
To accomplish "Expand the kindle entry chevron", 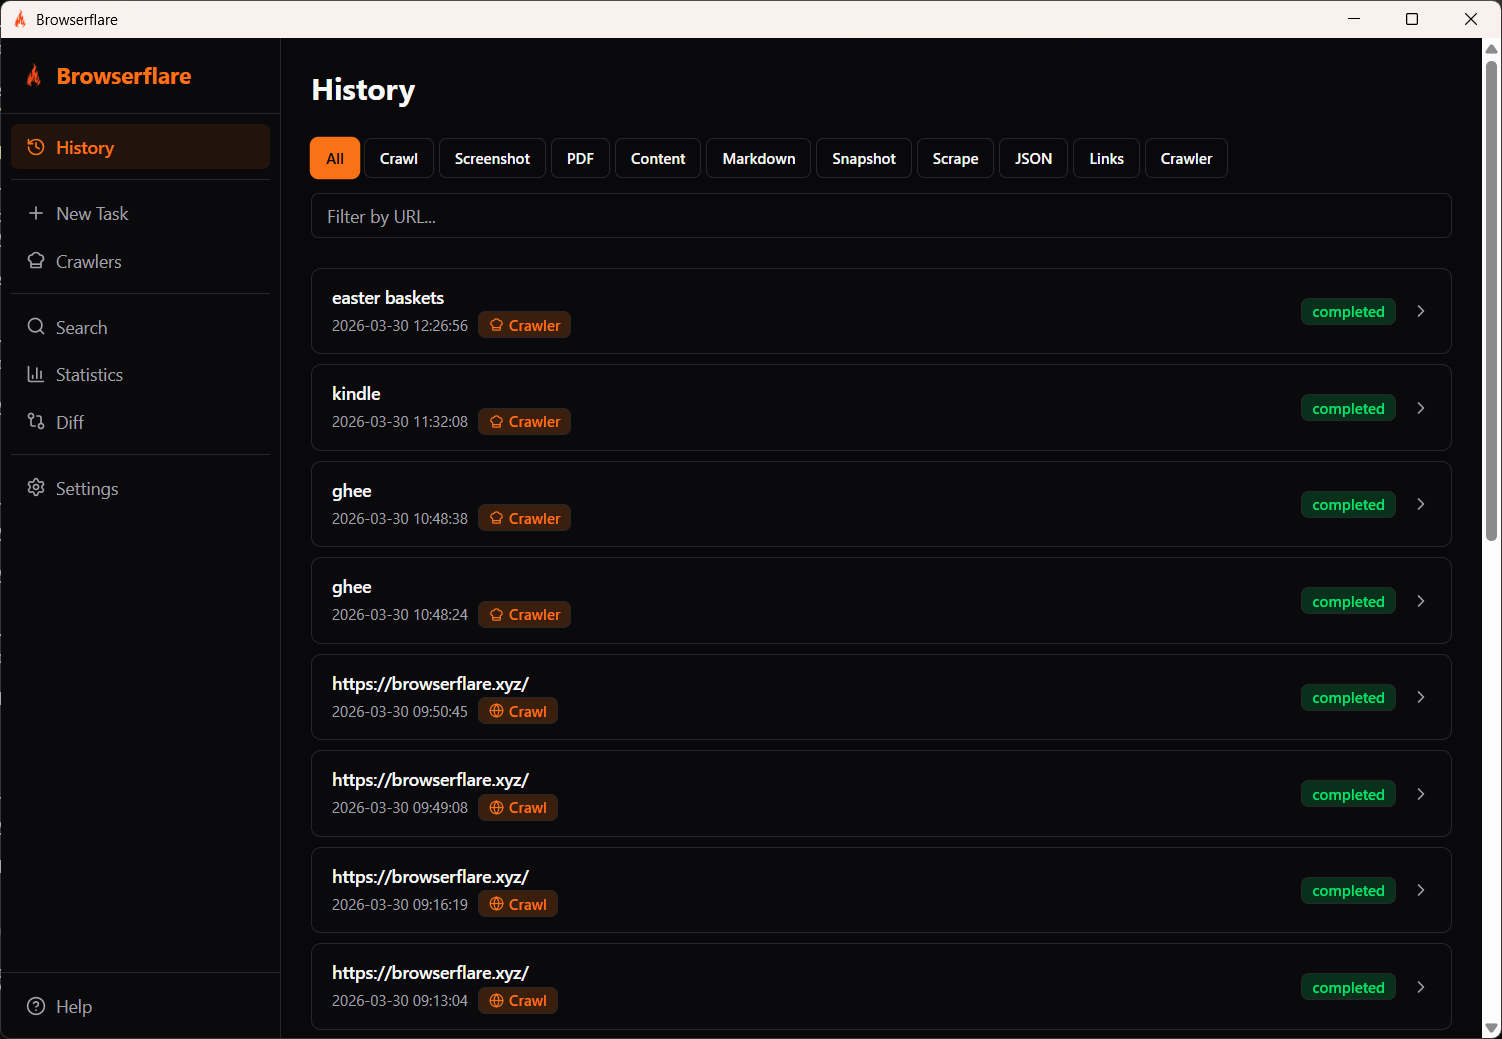I will (1421, 408).
